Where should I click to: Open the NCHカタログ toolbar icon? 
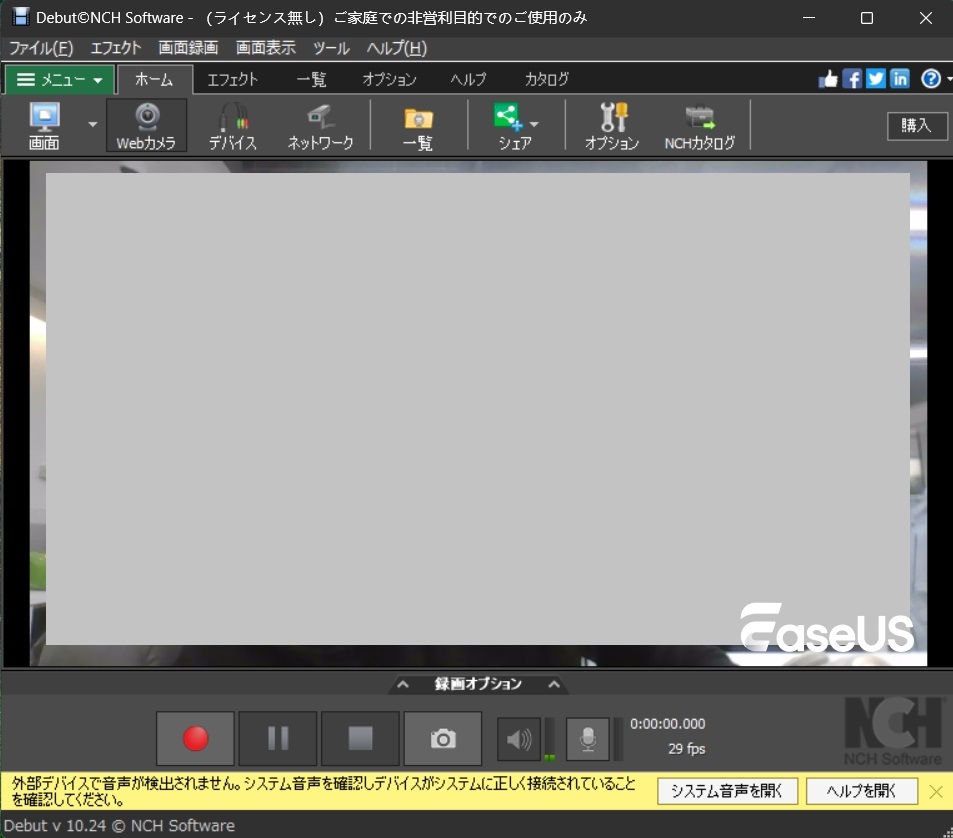[x=699, y=126]
